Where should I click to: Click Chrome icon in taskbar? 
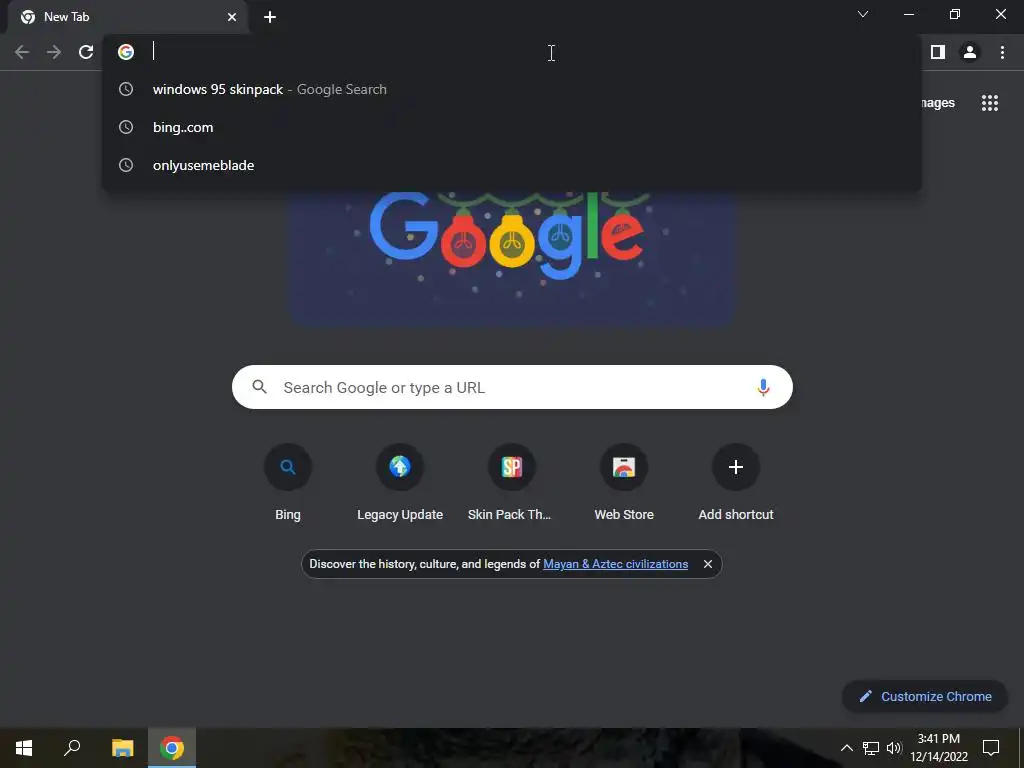(172, 748)
